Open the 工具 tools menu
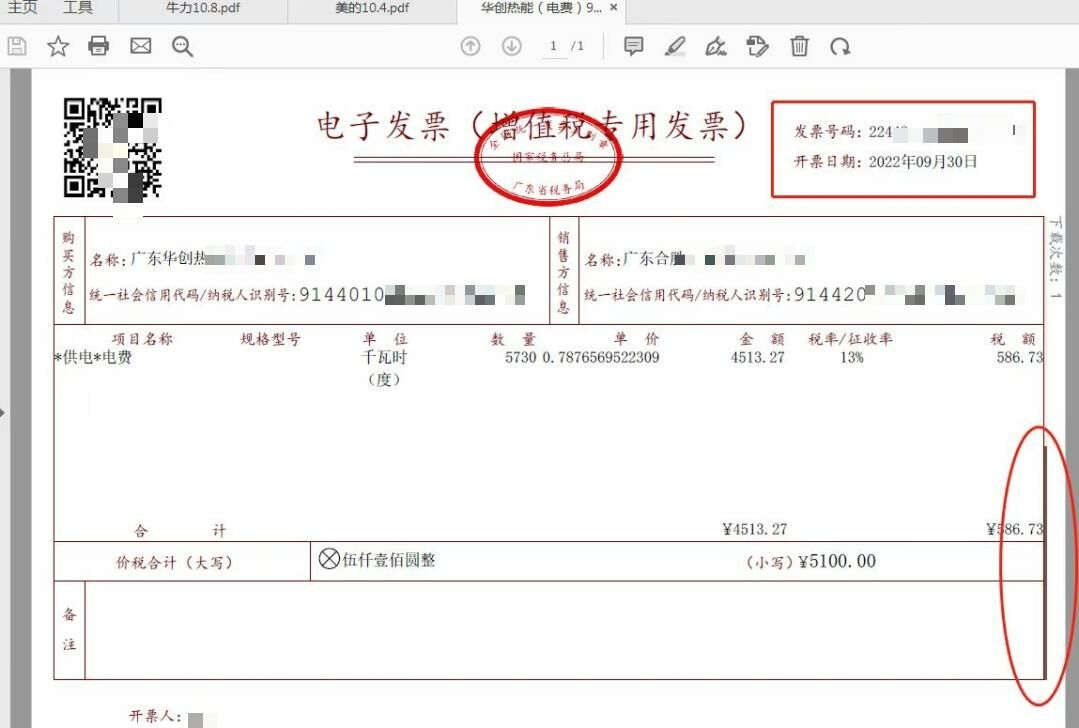Image resolution: width=1079 pixels, height=728 pixels. pos(78,9)
